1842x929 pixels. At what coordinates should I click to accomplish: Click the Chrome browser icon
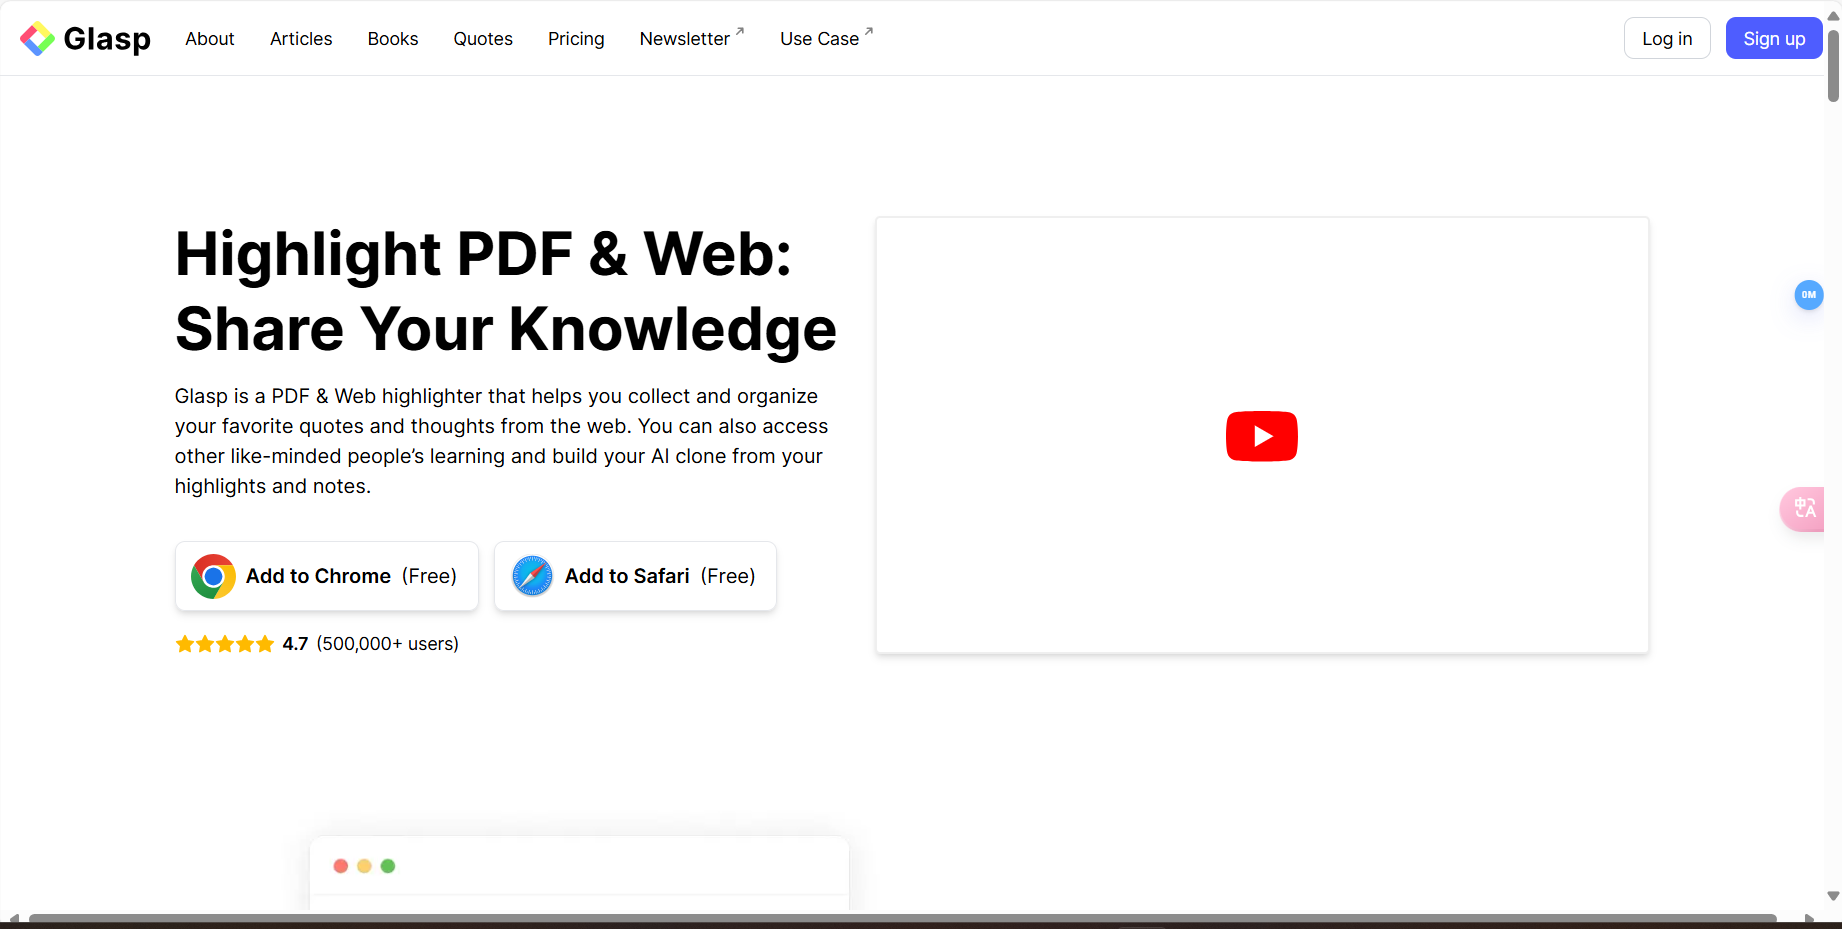coord(213,576)
